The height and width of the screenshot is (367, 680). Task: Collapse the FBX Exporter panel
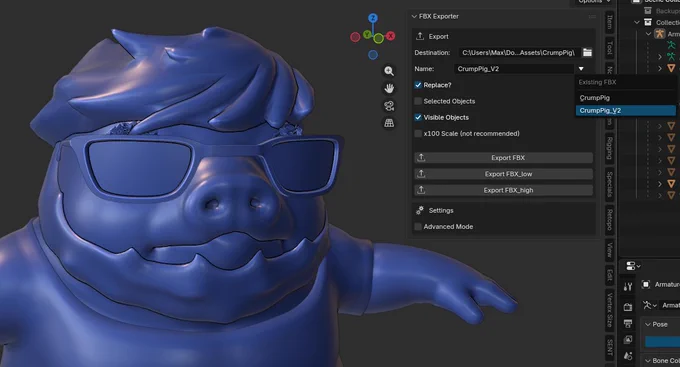tap(414, 16)
